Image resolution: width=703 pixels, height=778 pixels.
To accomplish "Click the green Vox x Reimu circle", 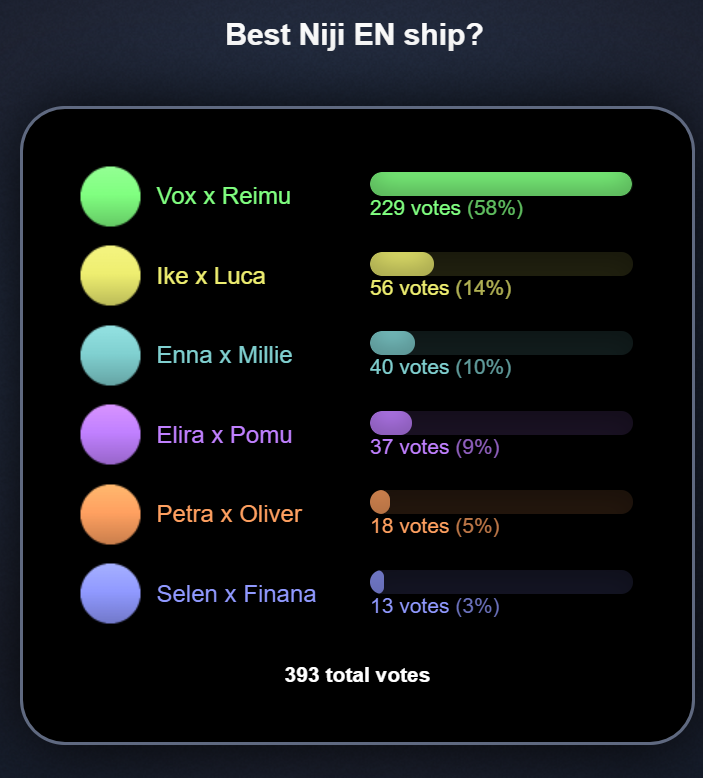I will pyautogui.click(x=110, y=196).
